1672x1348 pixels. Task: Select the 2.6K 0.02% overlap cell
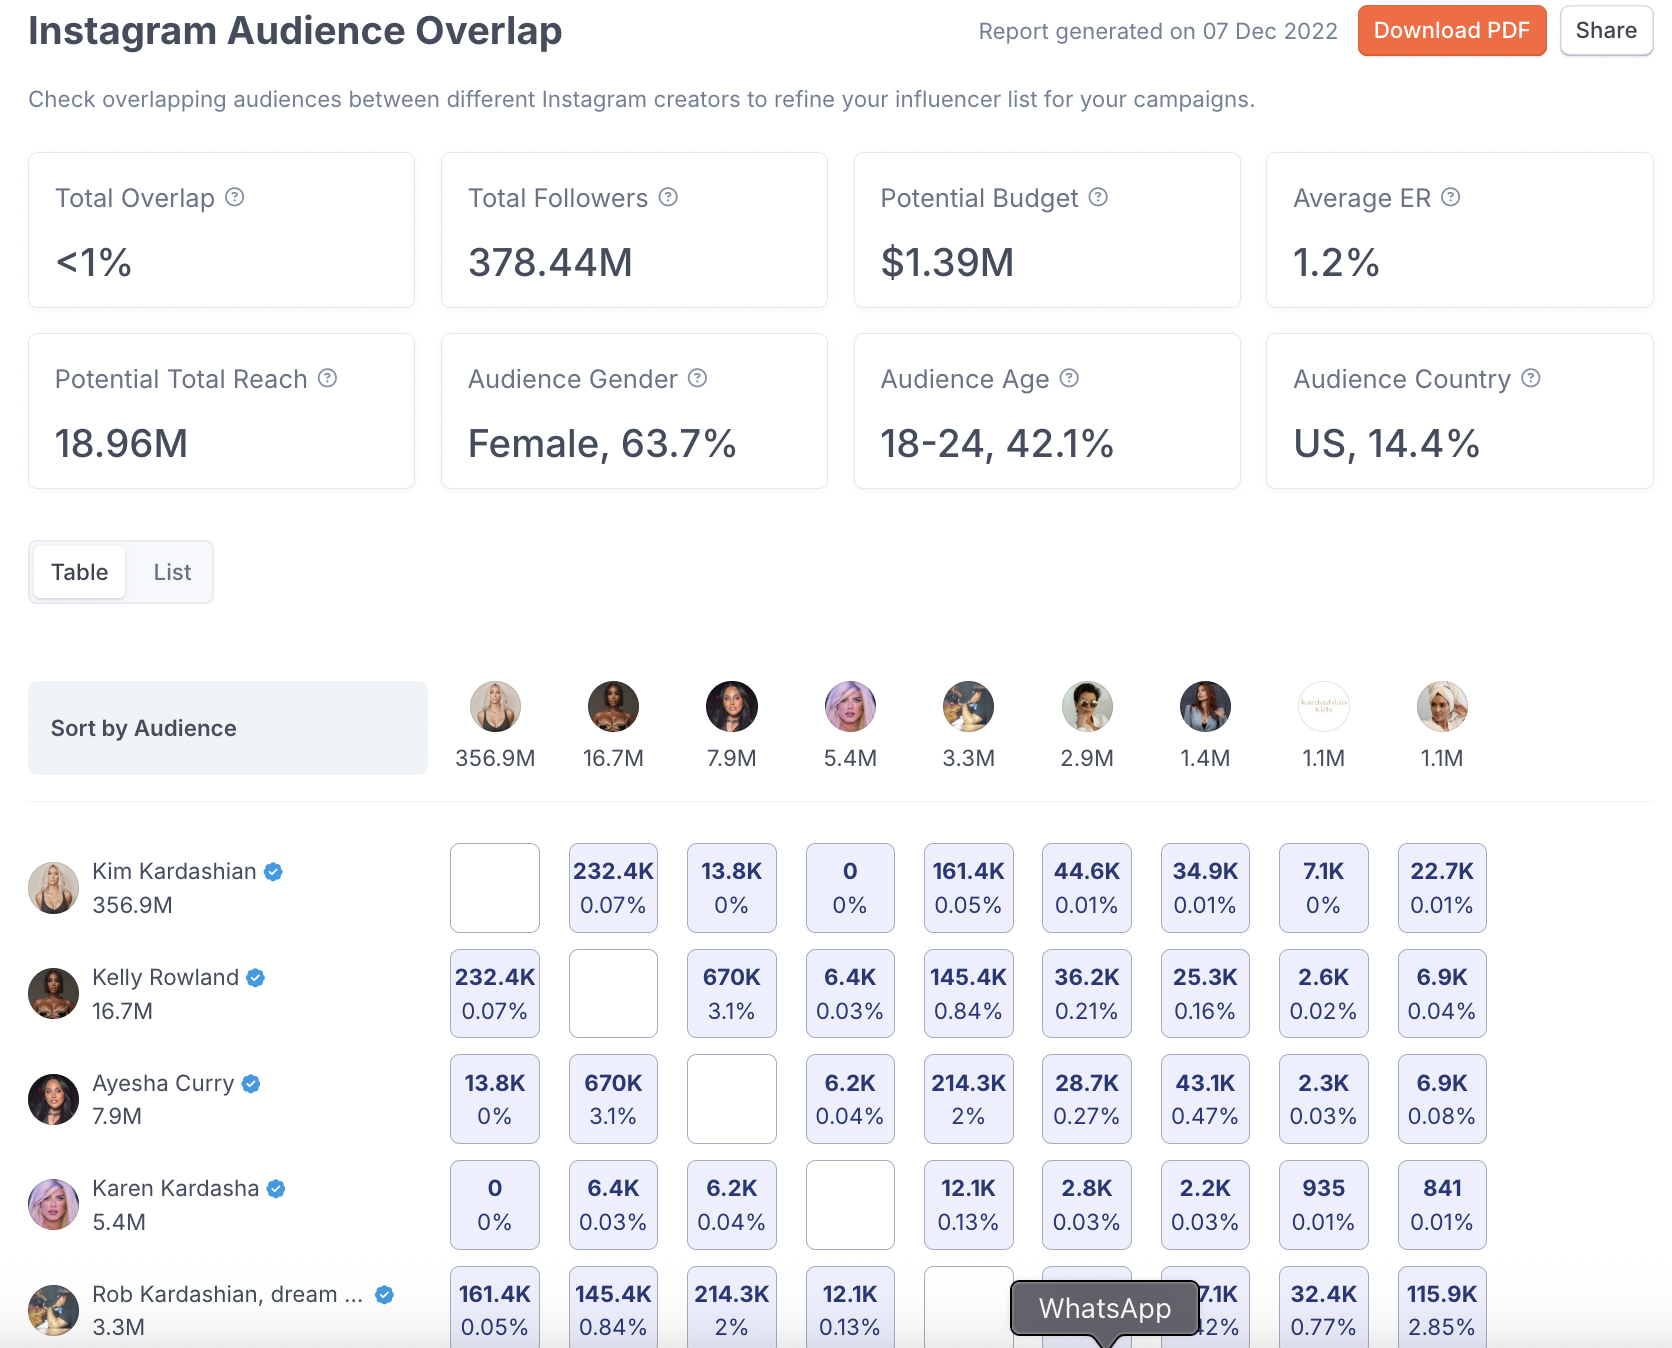[1324, 994]
